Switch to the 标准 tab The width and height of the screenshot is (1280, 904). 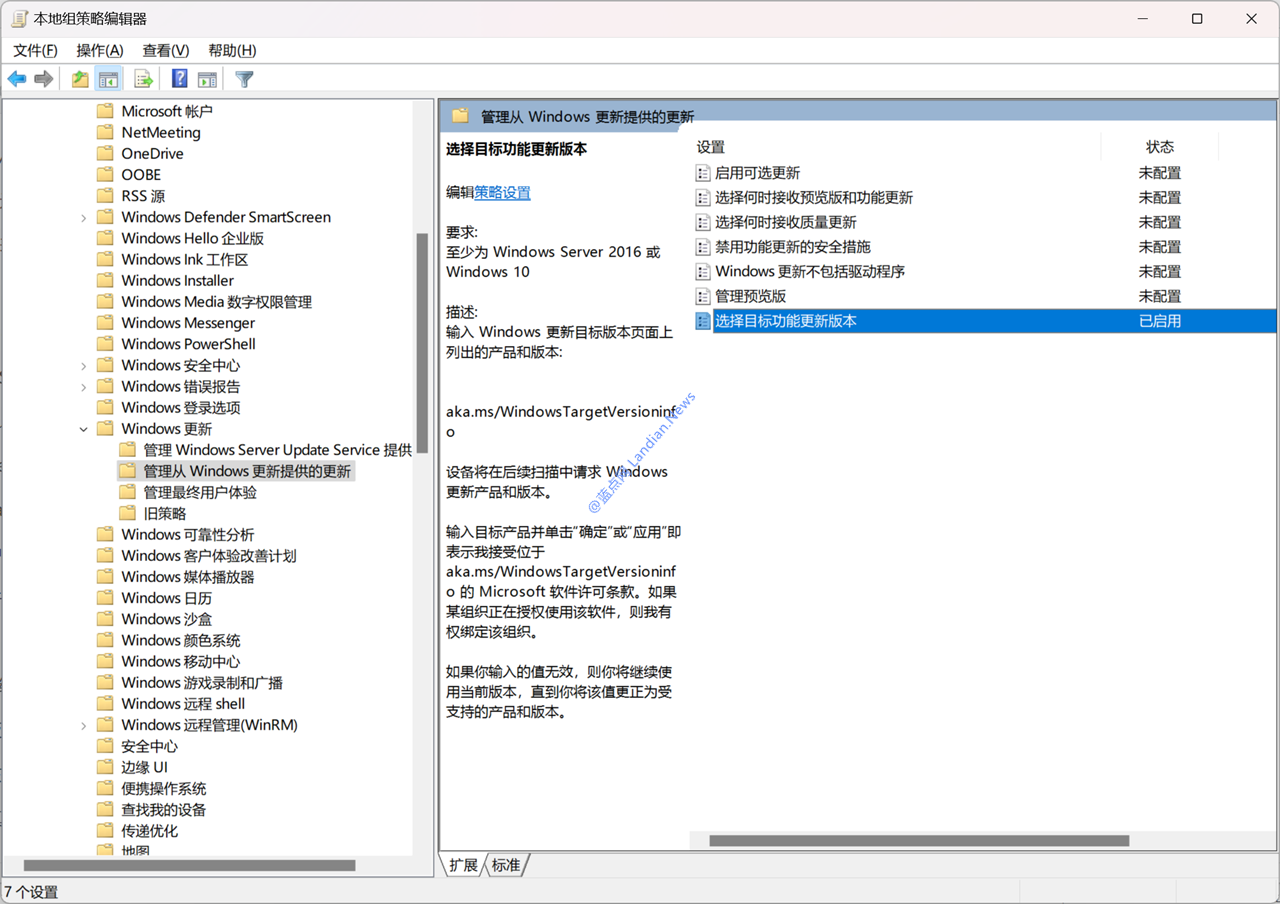click(x=506, y=865)
